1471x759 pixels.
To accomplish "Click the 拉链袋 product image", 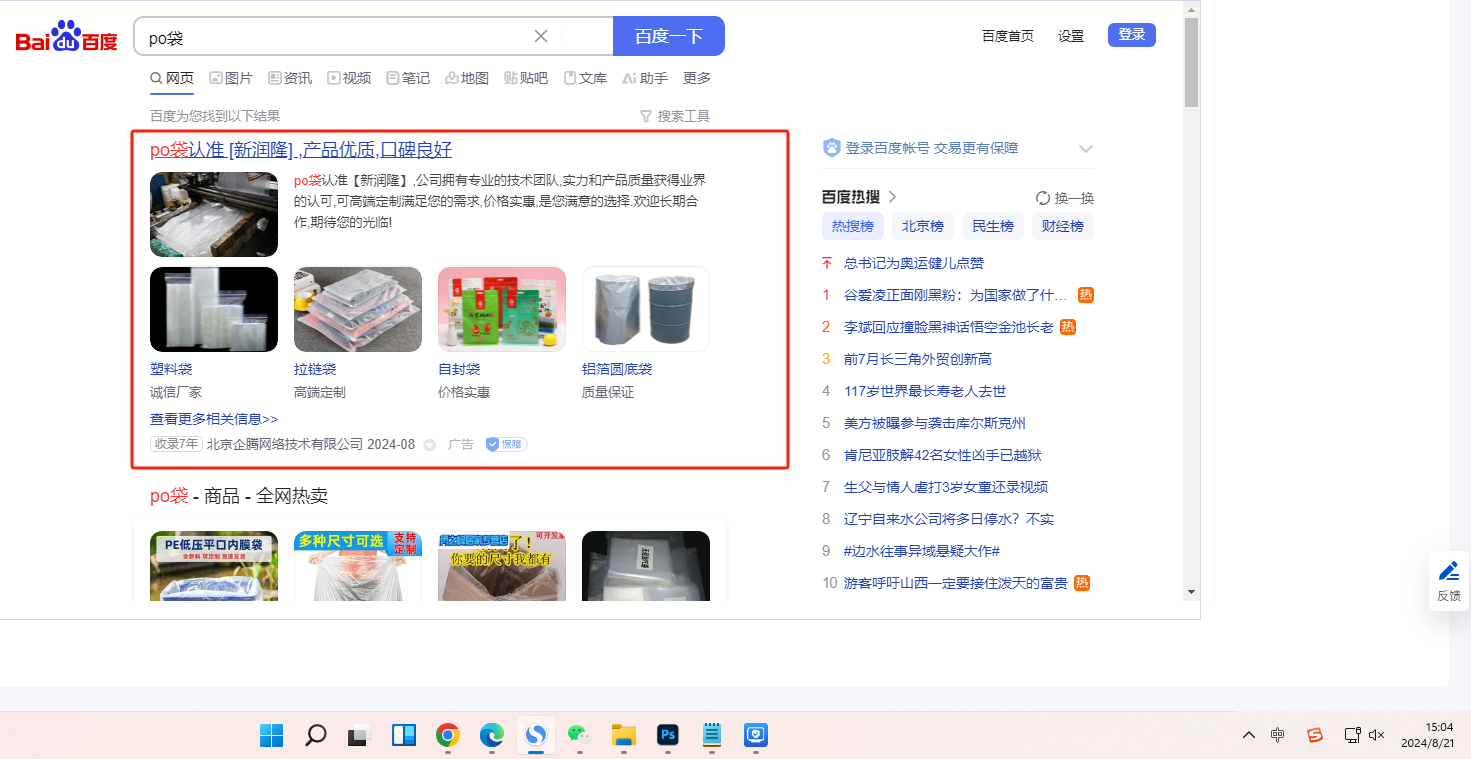I will (358, 309).
